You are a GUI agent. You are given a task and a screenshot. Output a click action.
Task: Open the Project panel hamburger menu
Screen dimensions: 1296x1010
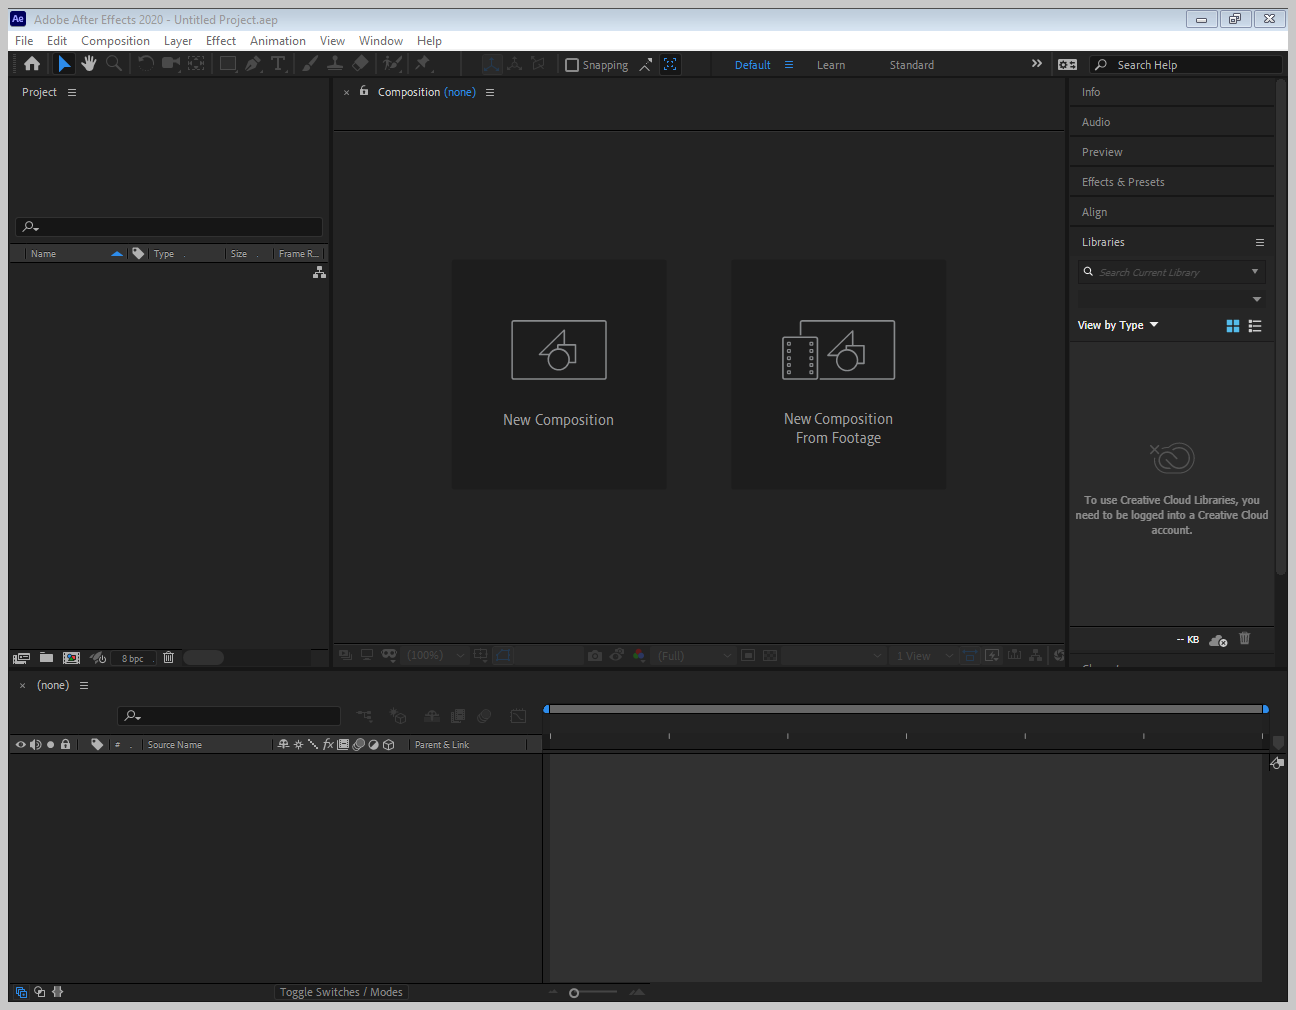[x=72, y=92]
